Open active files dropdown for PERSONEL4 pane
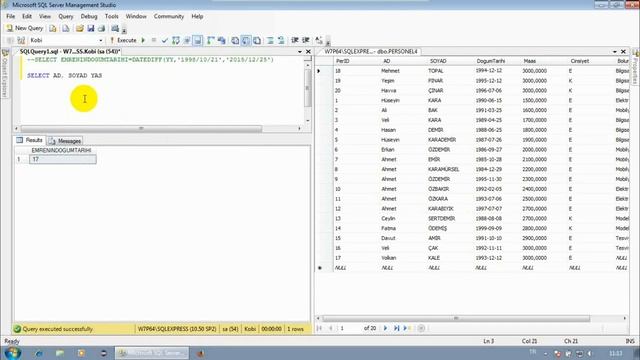 pos(615,52)
